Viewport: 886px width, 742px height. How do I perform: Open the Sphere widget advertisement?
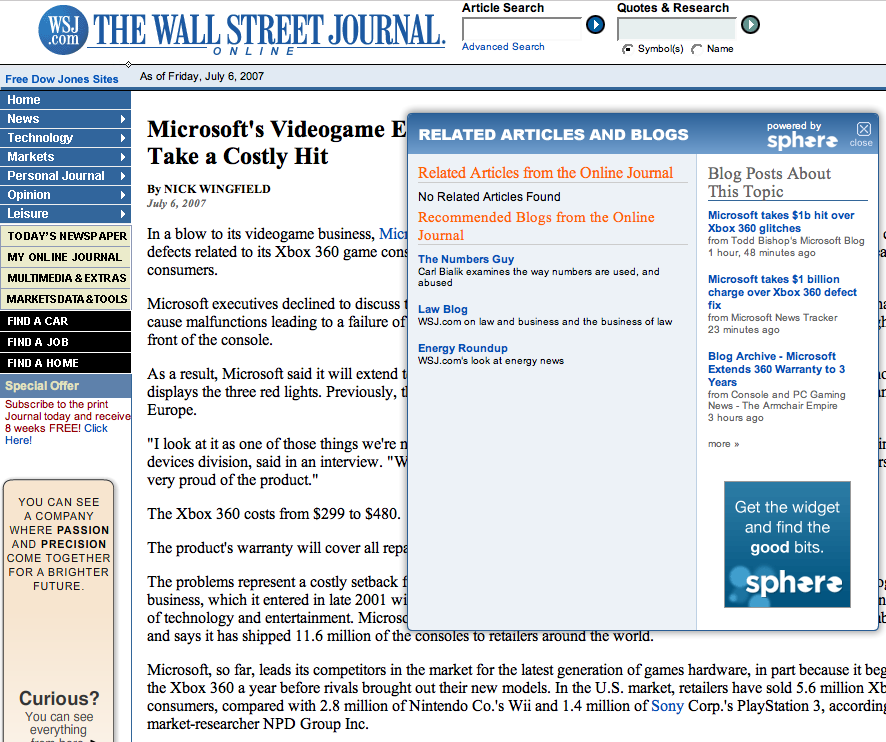(x=787, y=544)
